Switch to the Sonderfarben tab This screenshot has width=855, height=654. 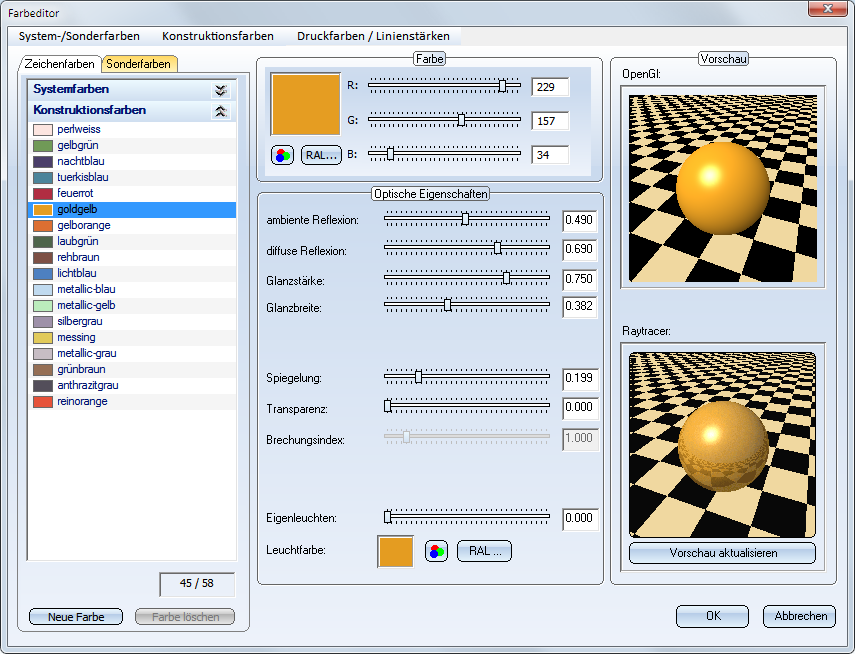click(140, 64)
